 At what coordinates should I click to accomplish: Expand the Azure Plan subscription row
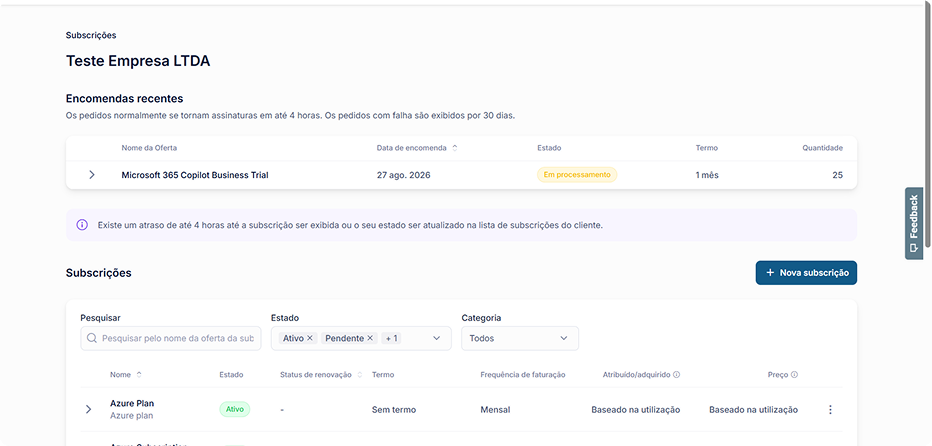(x=89, y=409)
